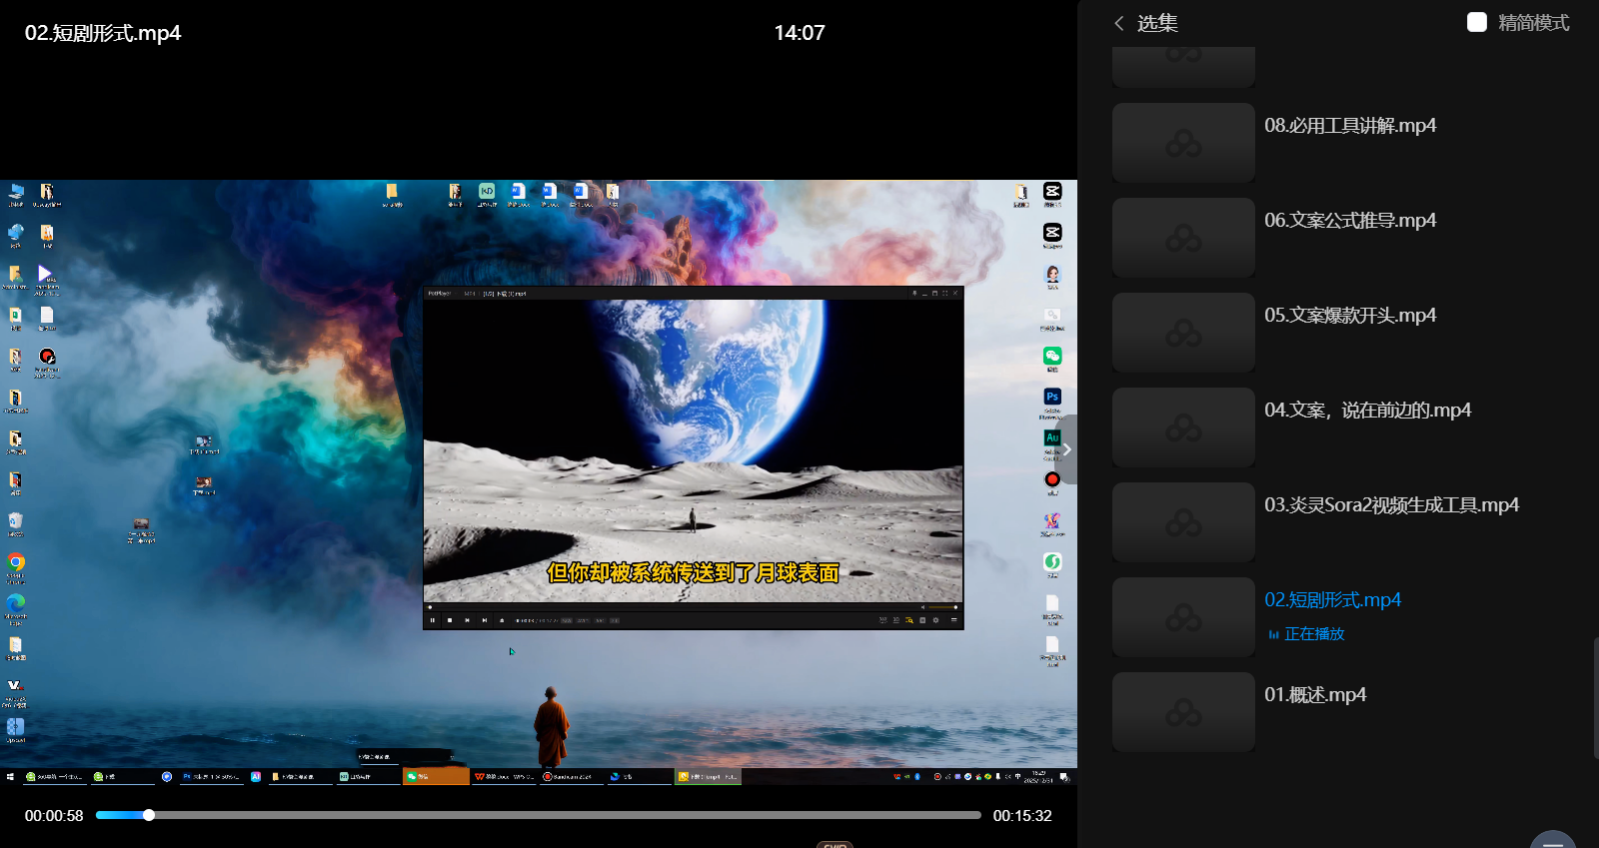Screen dimensions: 1599x848
Task: Select the cloud thumbnail of 05.文案爆款开头.mp4
Action: (x=1183, y=333)
